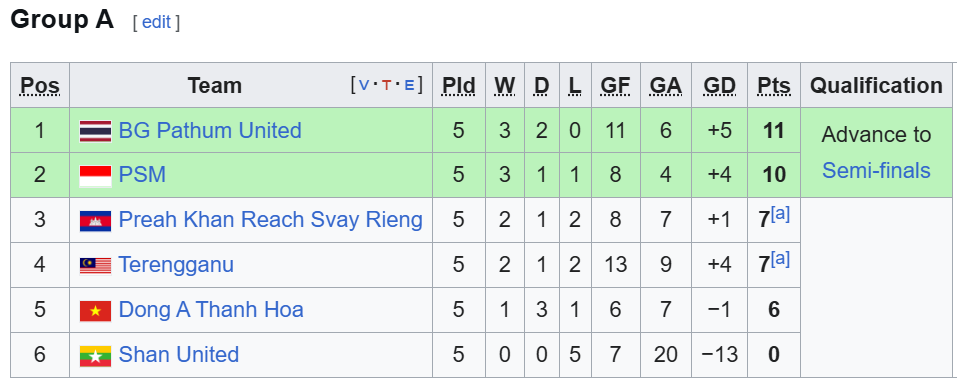The width and height of the screenshot is (957, 381).
Task: Click the Vietnam flag icon
Action: [x=95, y=311]
